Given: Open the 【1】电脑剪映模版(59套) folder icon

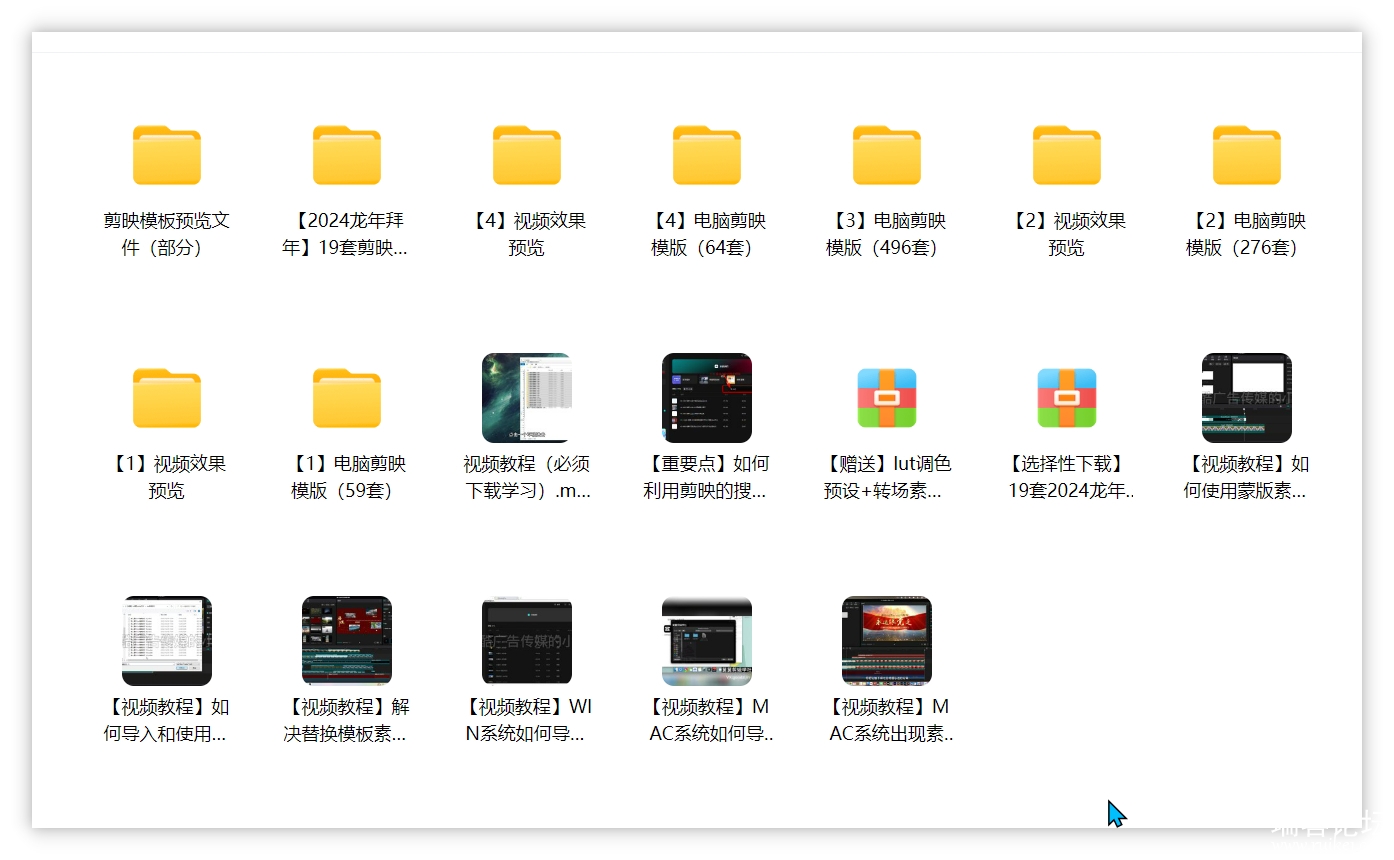Looking at the screenshot, I should [347, 398].
